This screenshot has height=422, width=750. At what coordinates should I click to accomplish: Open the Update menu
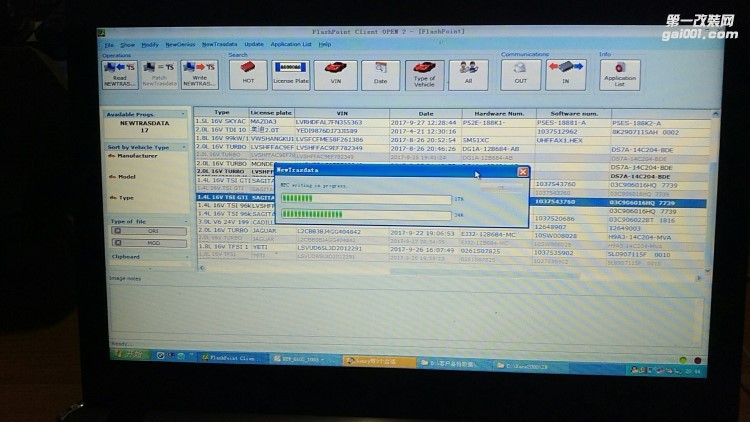click(x=254, y=45)
